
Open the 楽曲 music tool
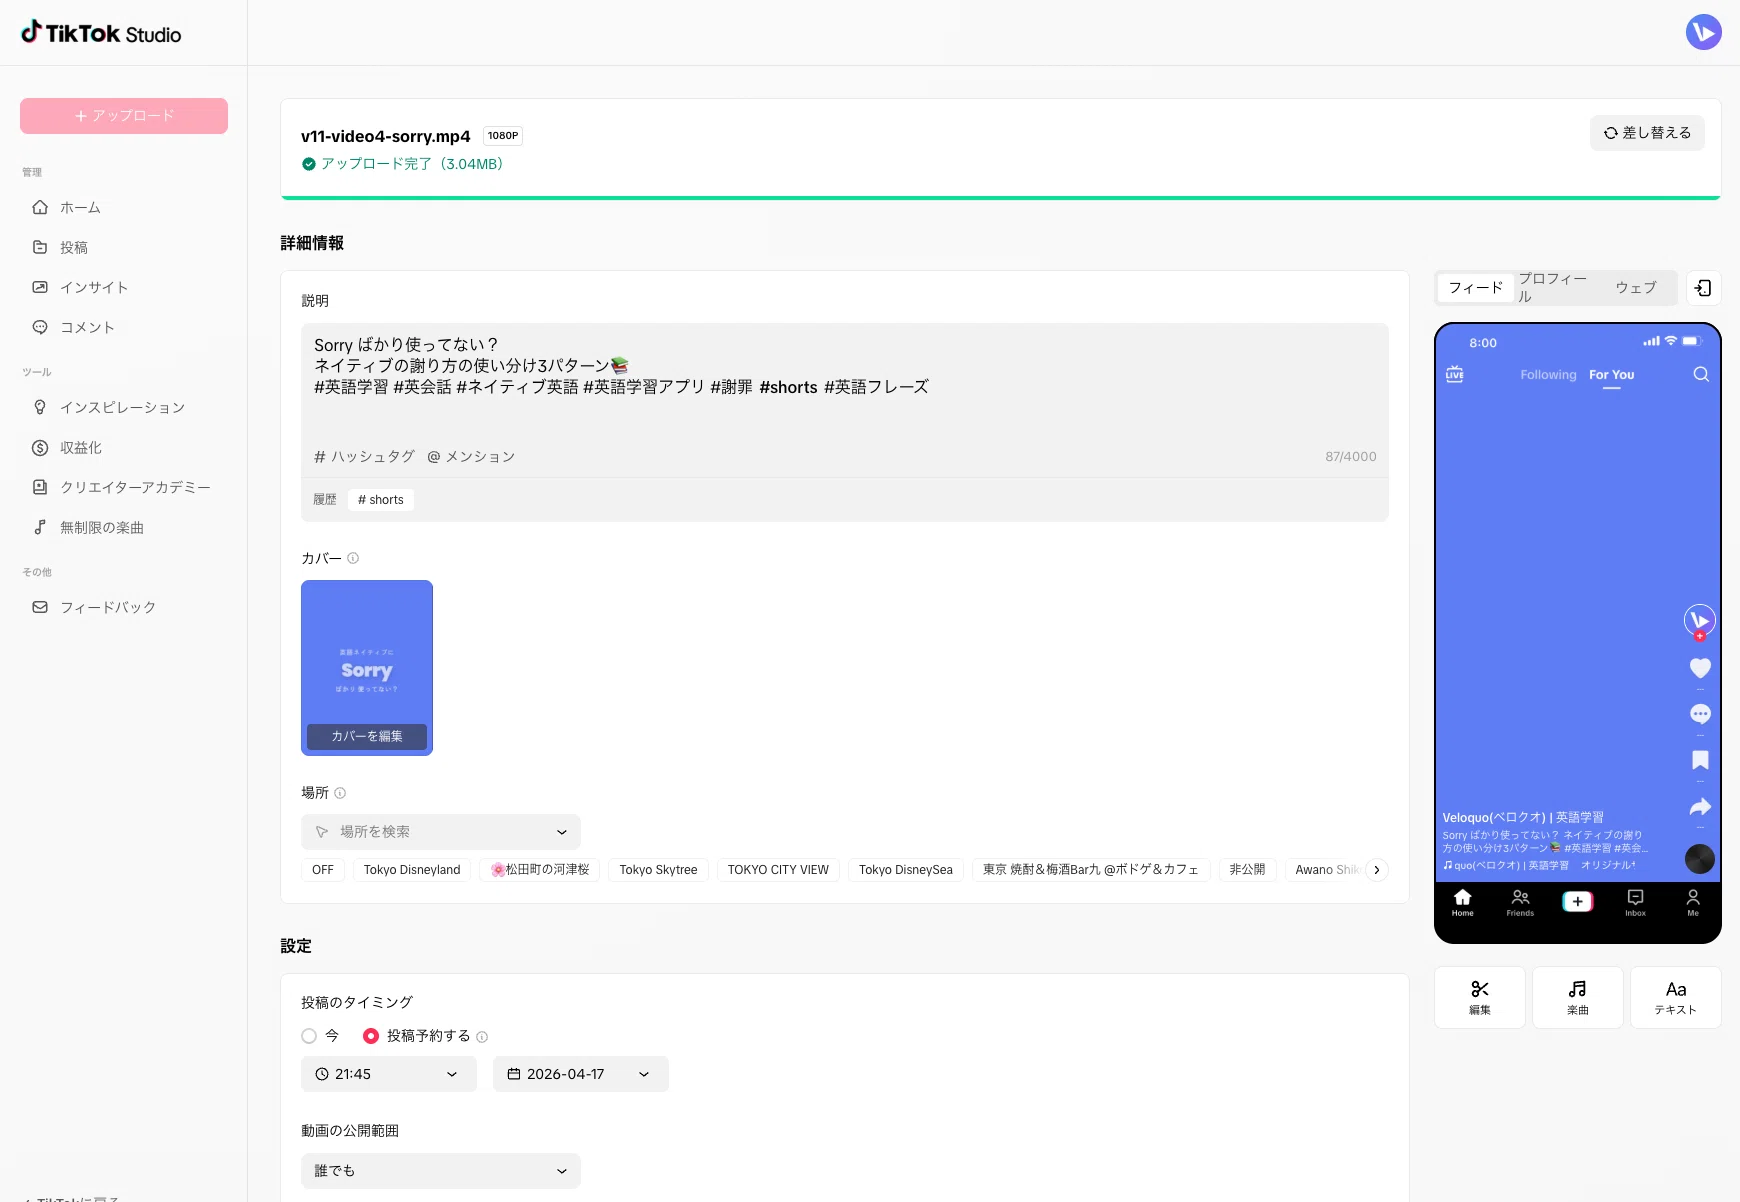[1578, 997]
